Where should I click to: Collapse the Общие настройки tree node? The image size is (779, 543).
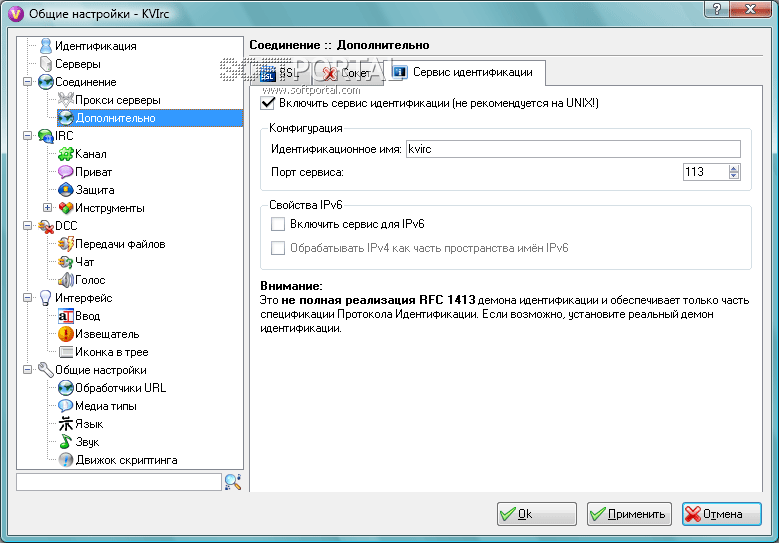28,370
